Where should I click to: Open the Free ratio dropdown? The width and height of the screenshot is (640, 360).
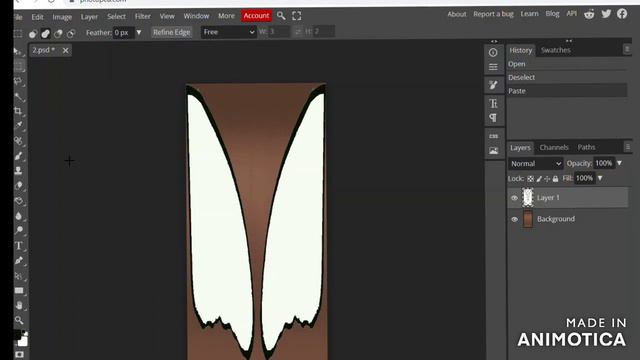tap(229, 32)
